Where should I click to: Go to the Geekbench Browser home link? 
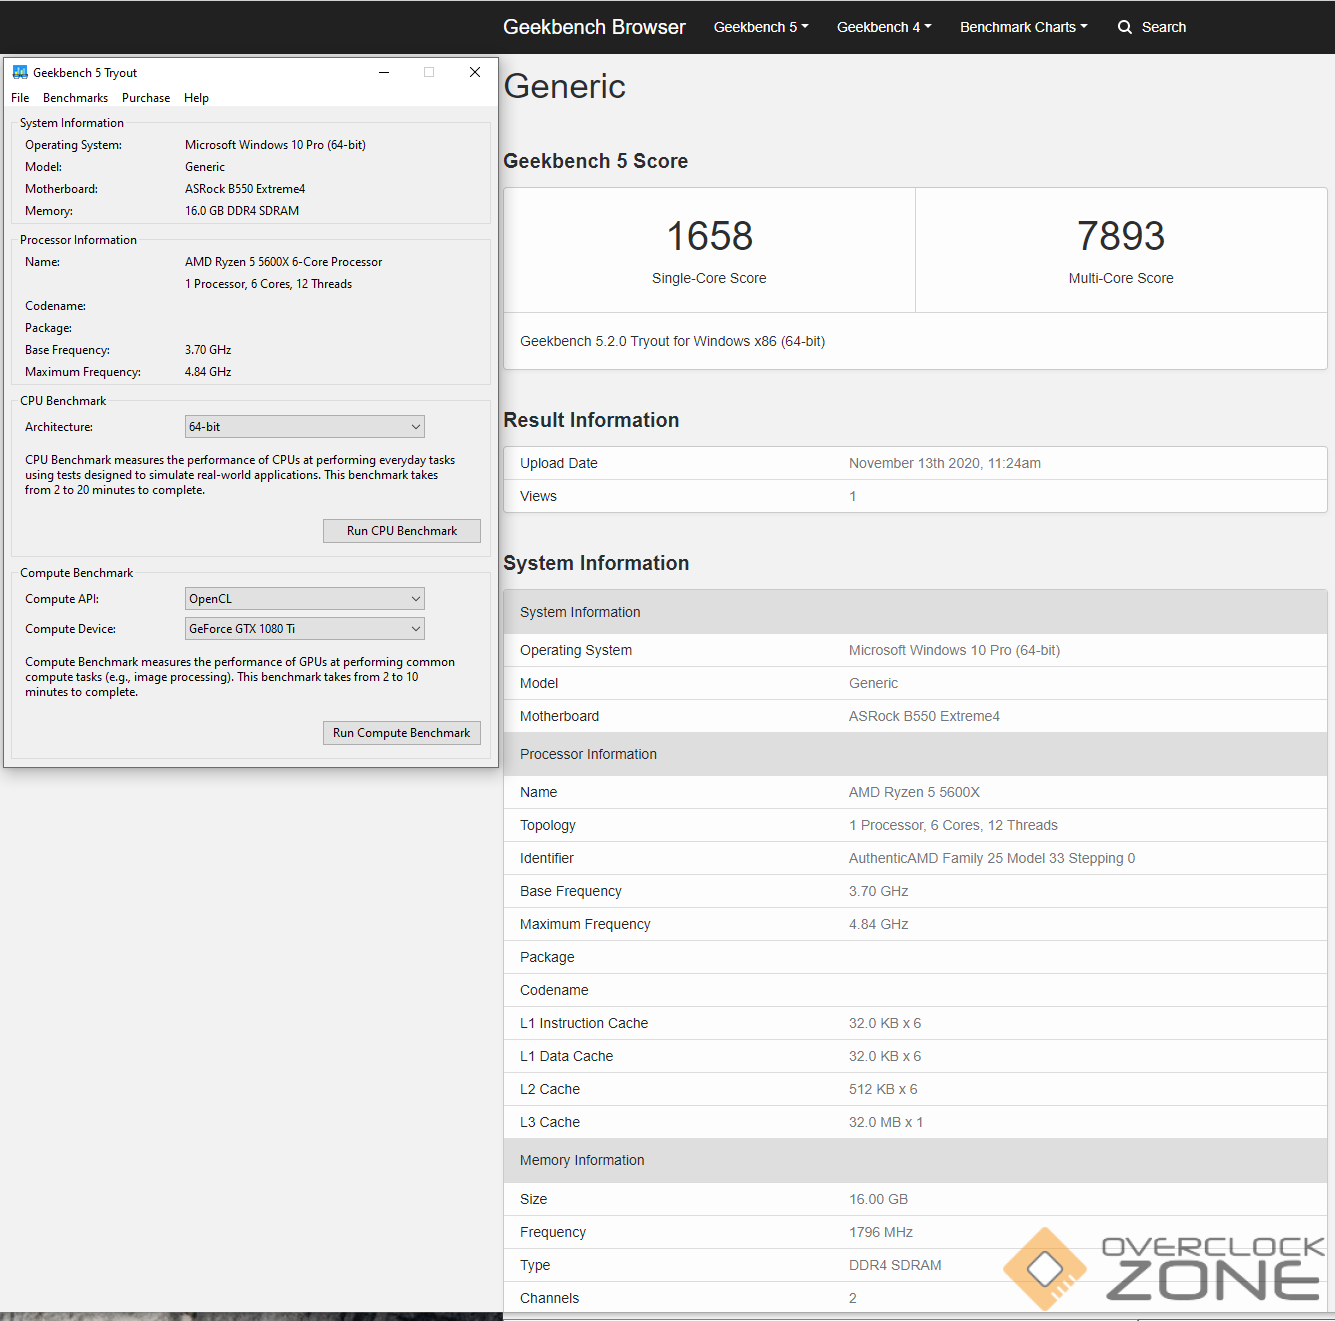[594, 27]
